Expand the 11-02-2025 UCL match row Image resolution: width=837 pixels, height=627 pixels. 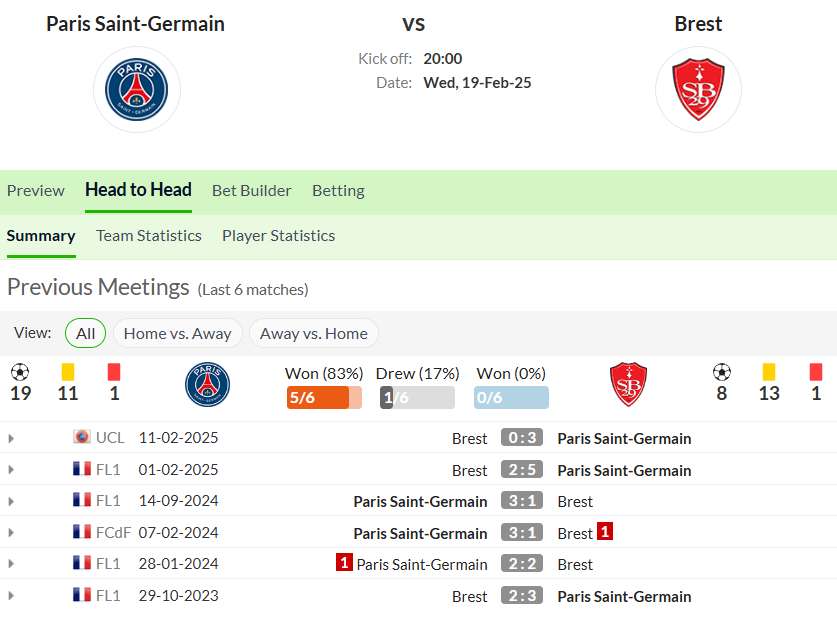pyautogui.click(x=11, y=439)
